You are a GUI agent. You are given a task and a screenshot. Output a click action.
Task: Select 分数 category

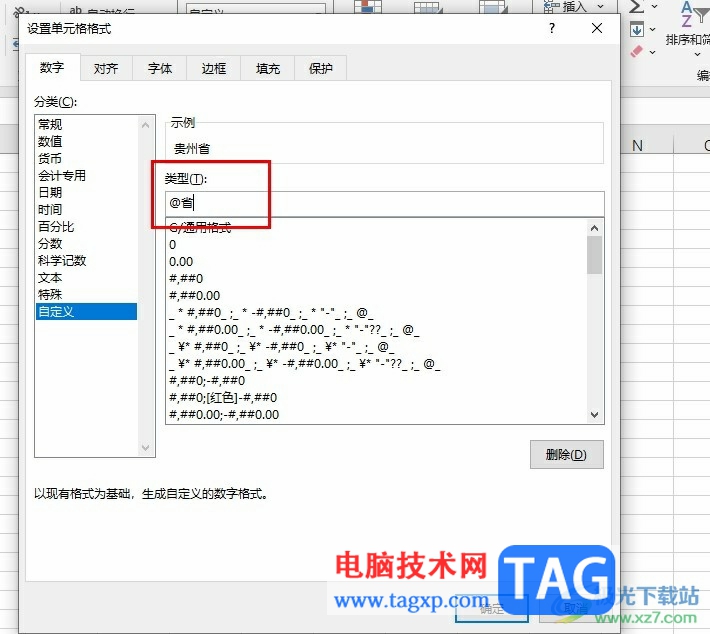(86, 244)
